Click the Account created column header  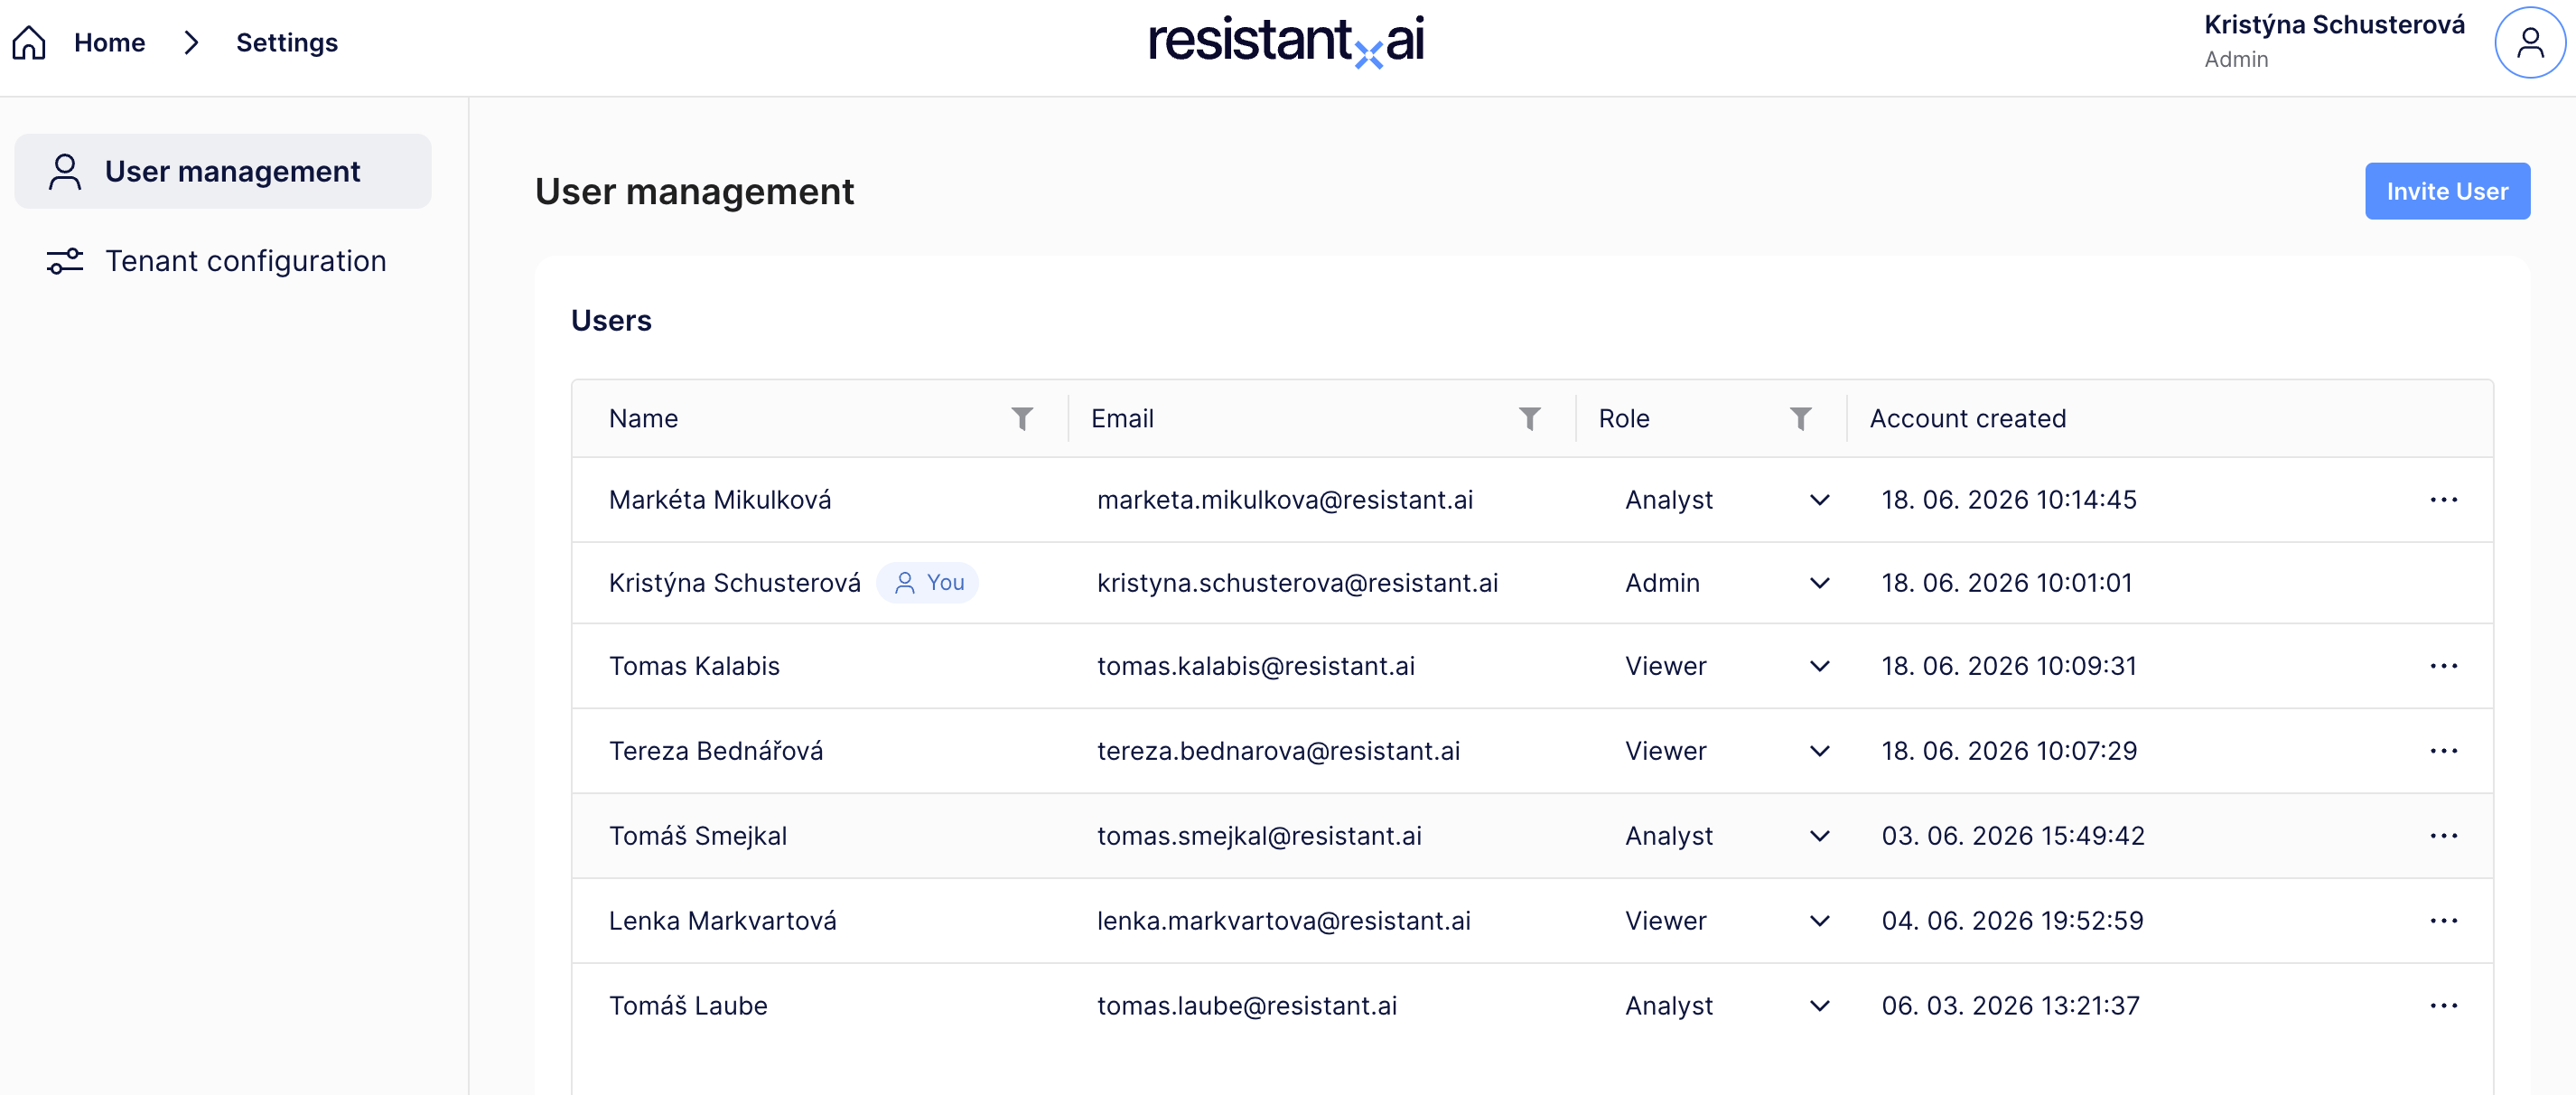(x=1967, y=418)
